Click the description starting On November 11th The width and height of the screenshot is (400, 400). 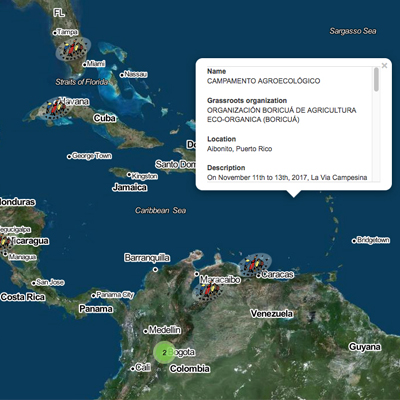[x=287, y=178]
